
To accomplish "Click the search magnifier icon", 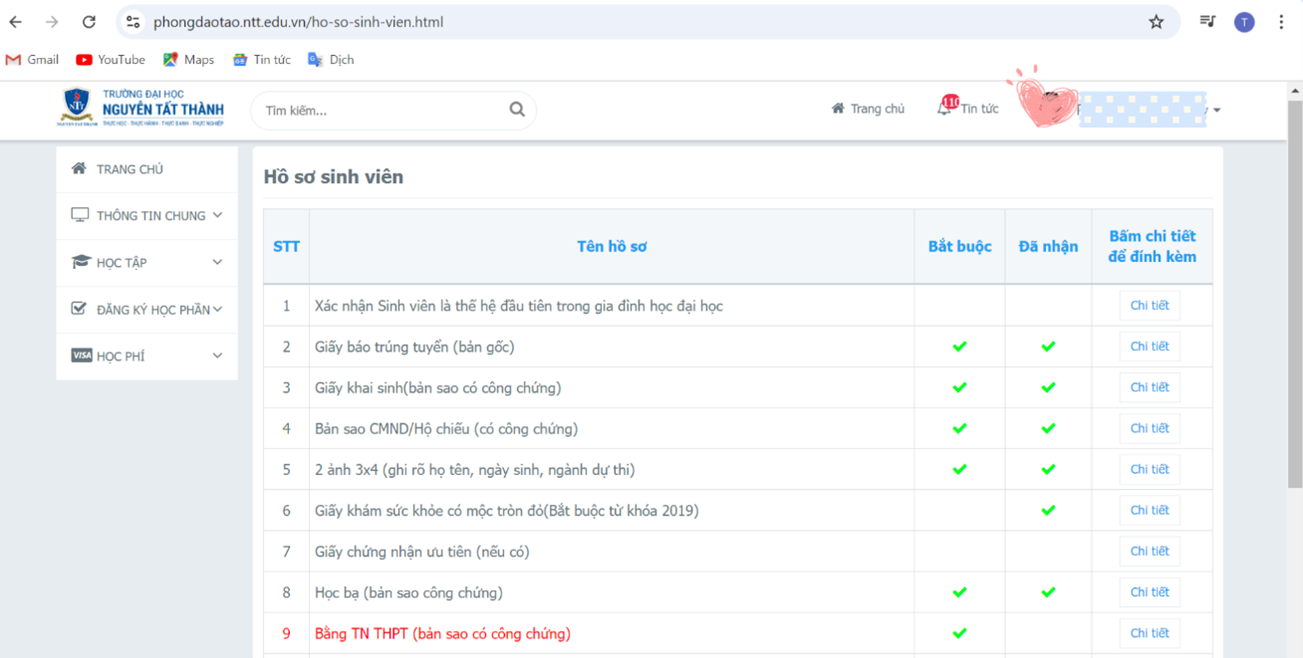I will [517, 110].
